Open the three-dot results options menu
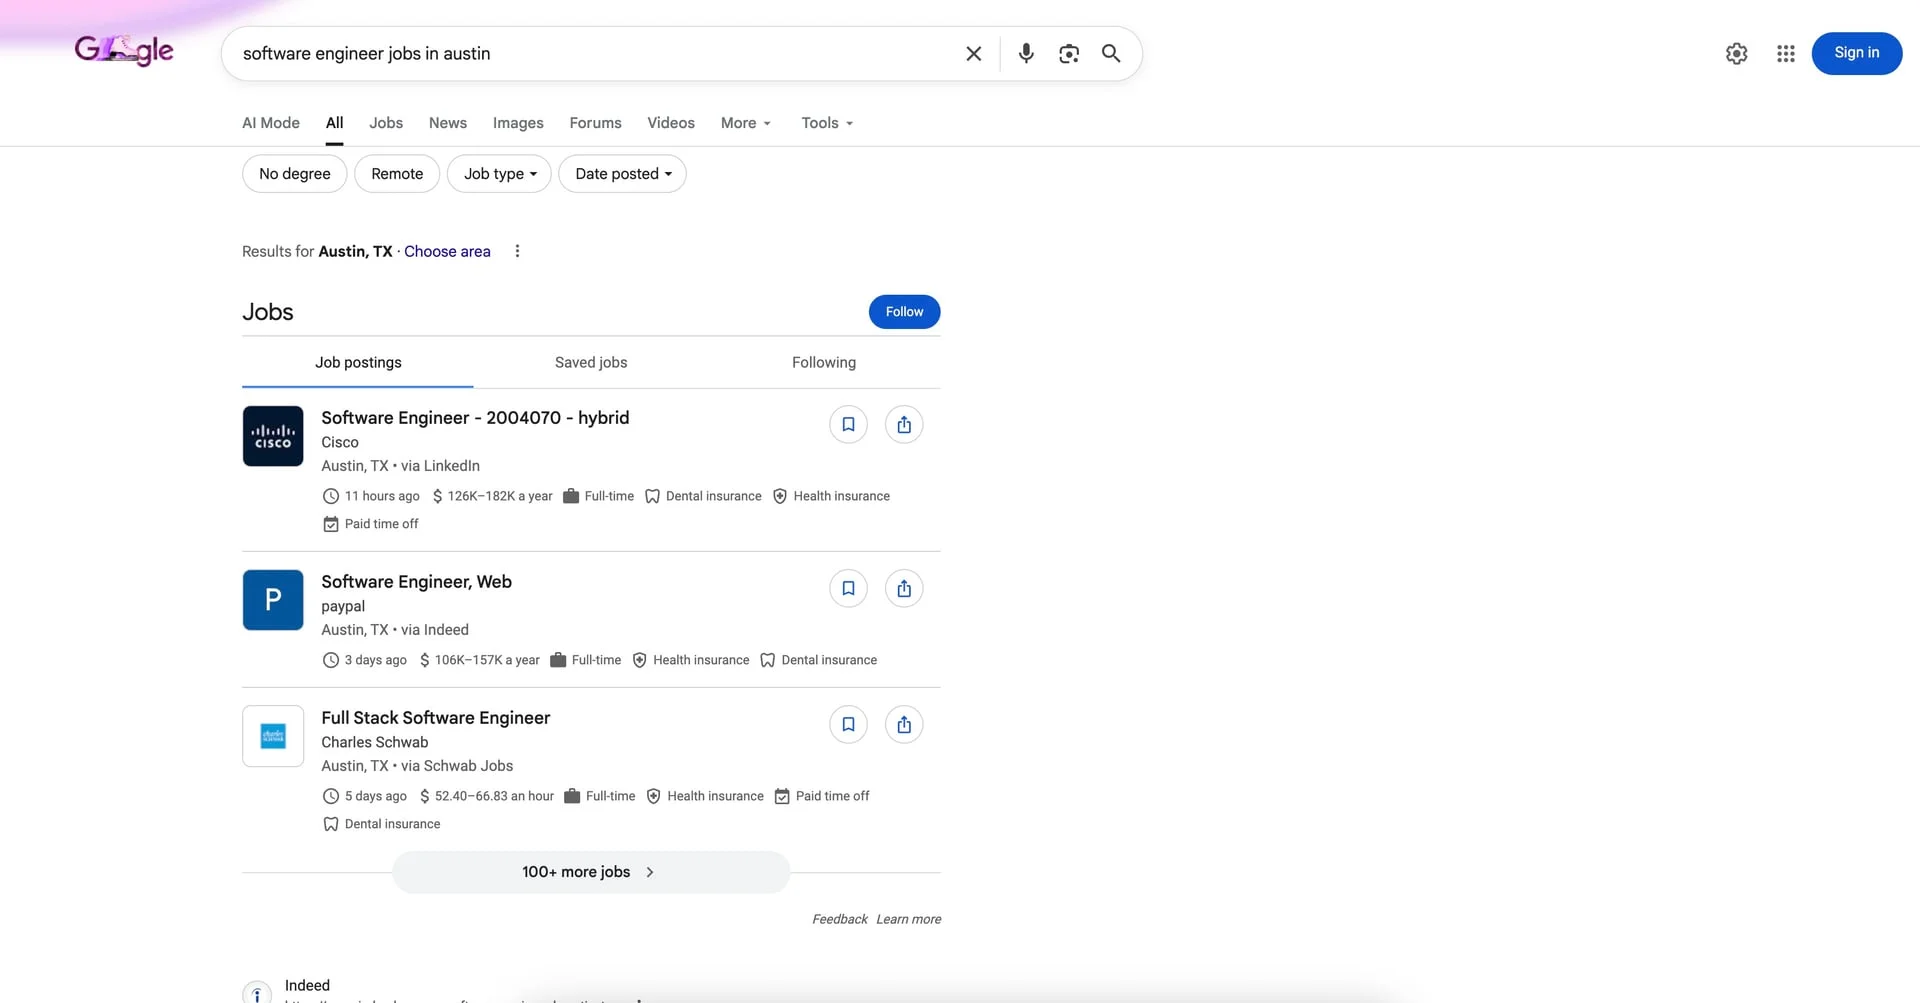1920x1003 pixels. [517, 251]
